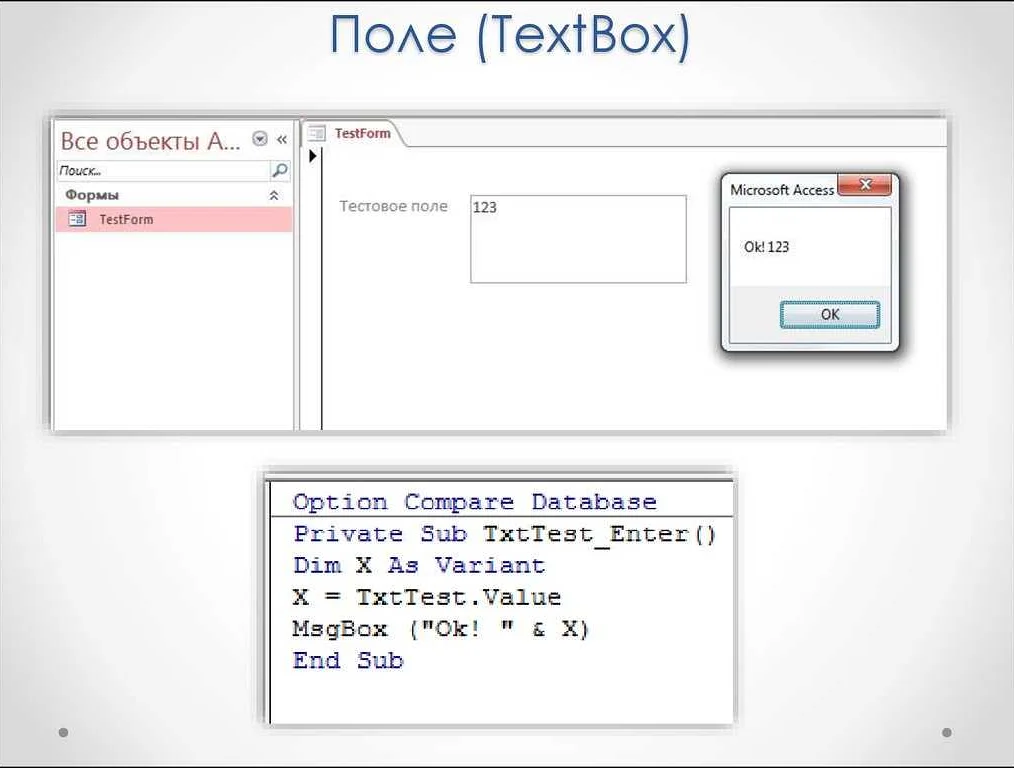
Task: Click the Тестовое поле label
Action: pos(393,206)
